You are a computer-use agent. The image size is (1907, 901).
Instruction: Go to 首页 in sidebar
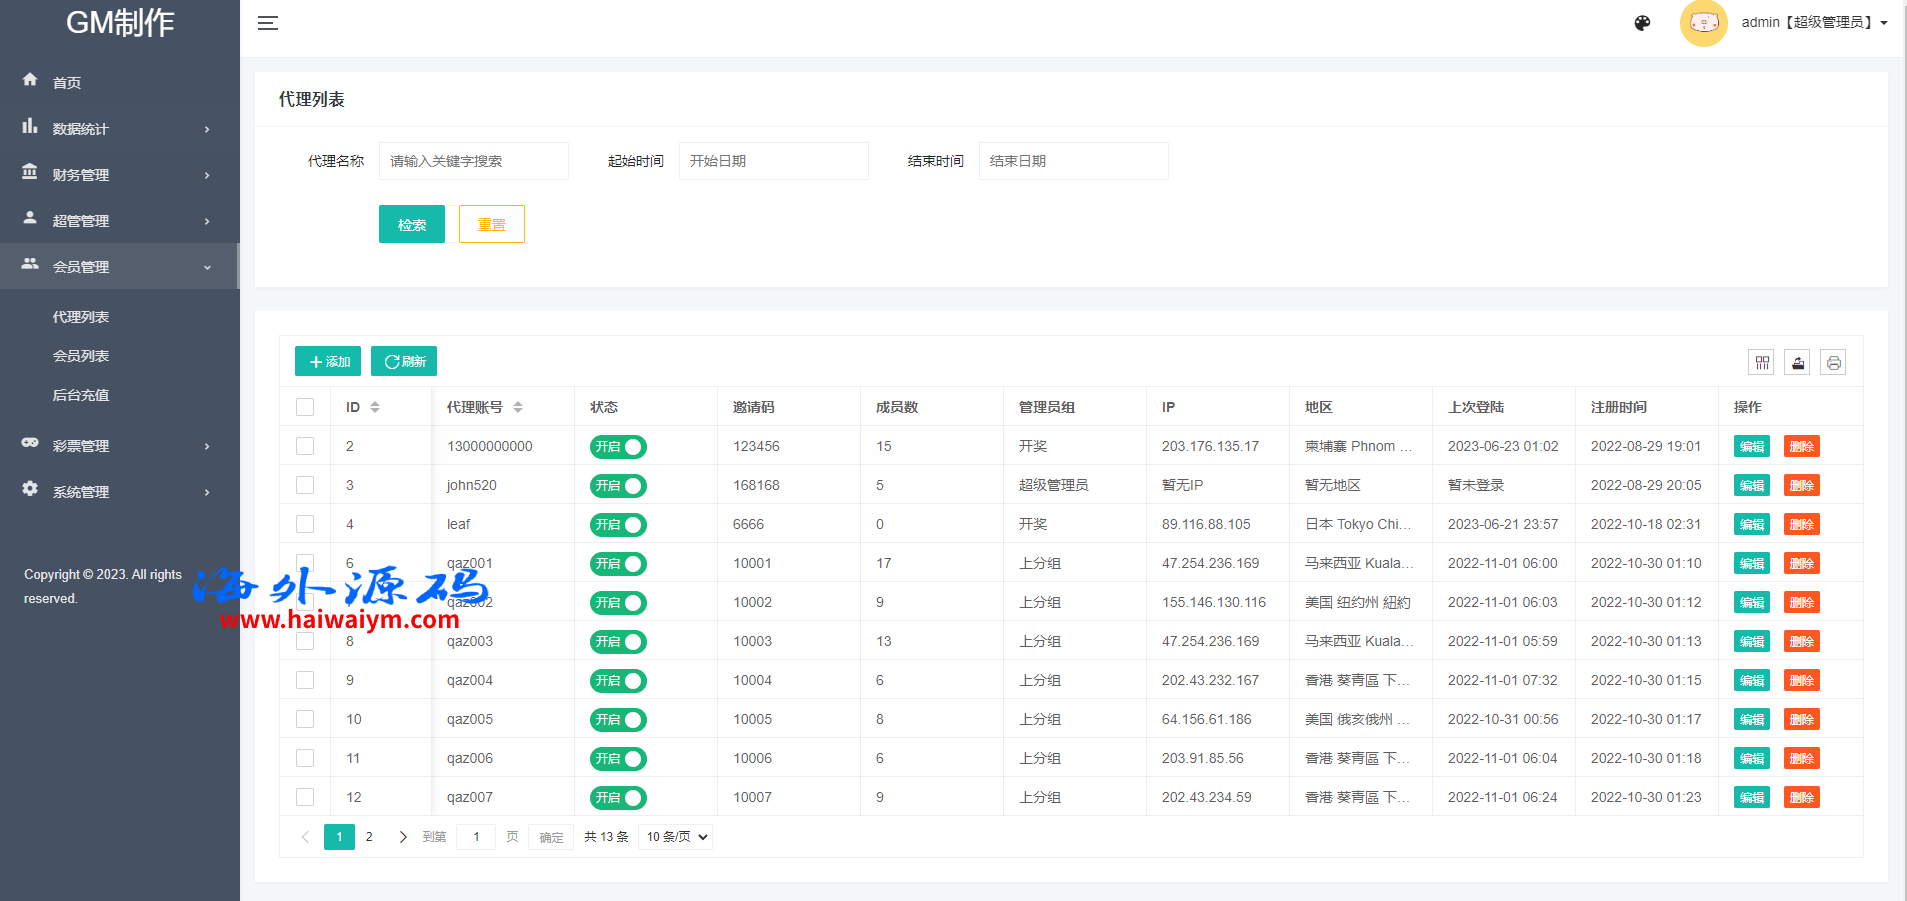pos(67,83)
